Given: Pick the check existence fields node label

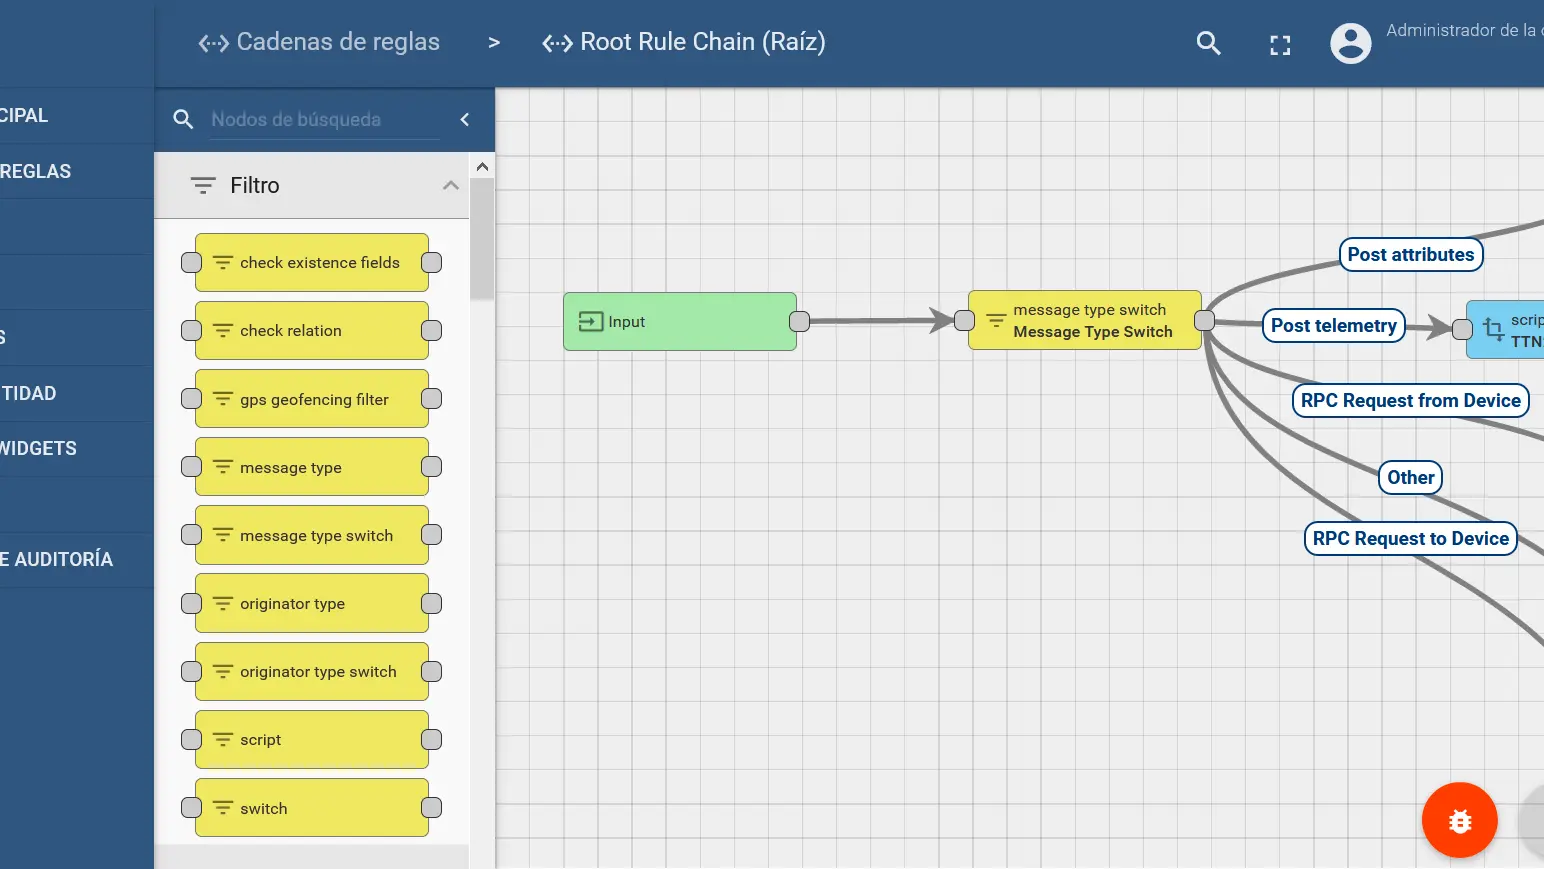Looking at the screenshot, I should pyautogui.click(x=320, y=263).
